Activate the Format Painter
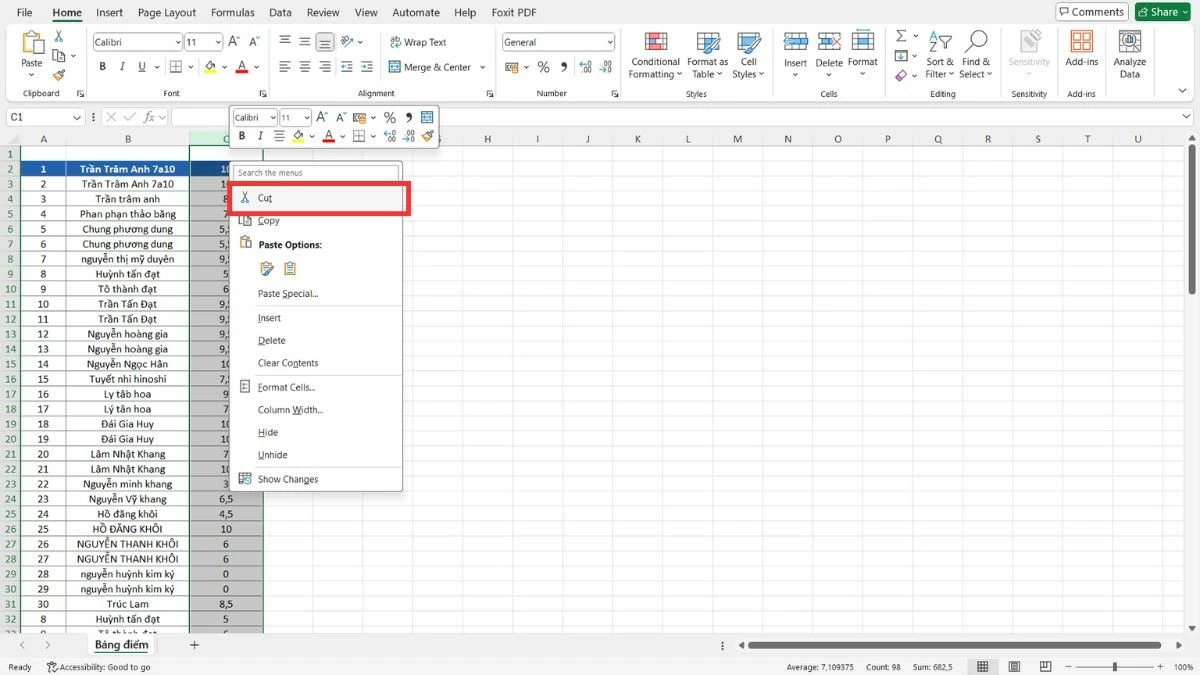The width and height of the screenshot is (1200, 675). coord(58,75)
